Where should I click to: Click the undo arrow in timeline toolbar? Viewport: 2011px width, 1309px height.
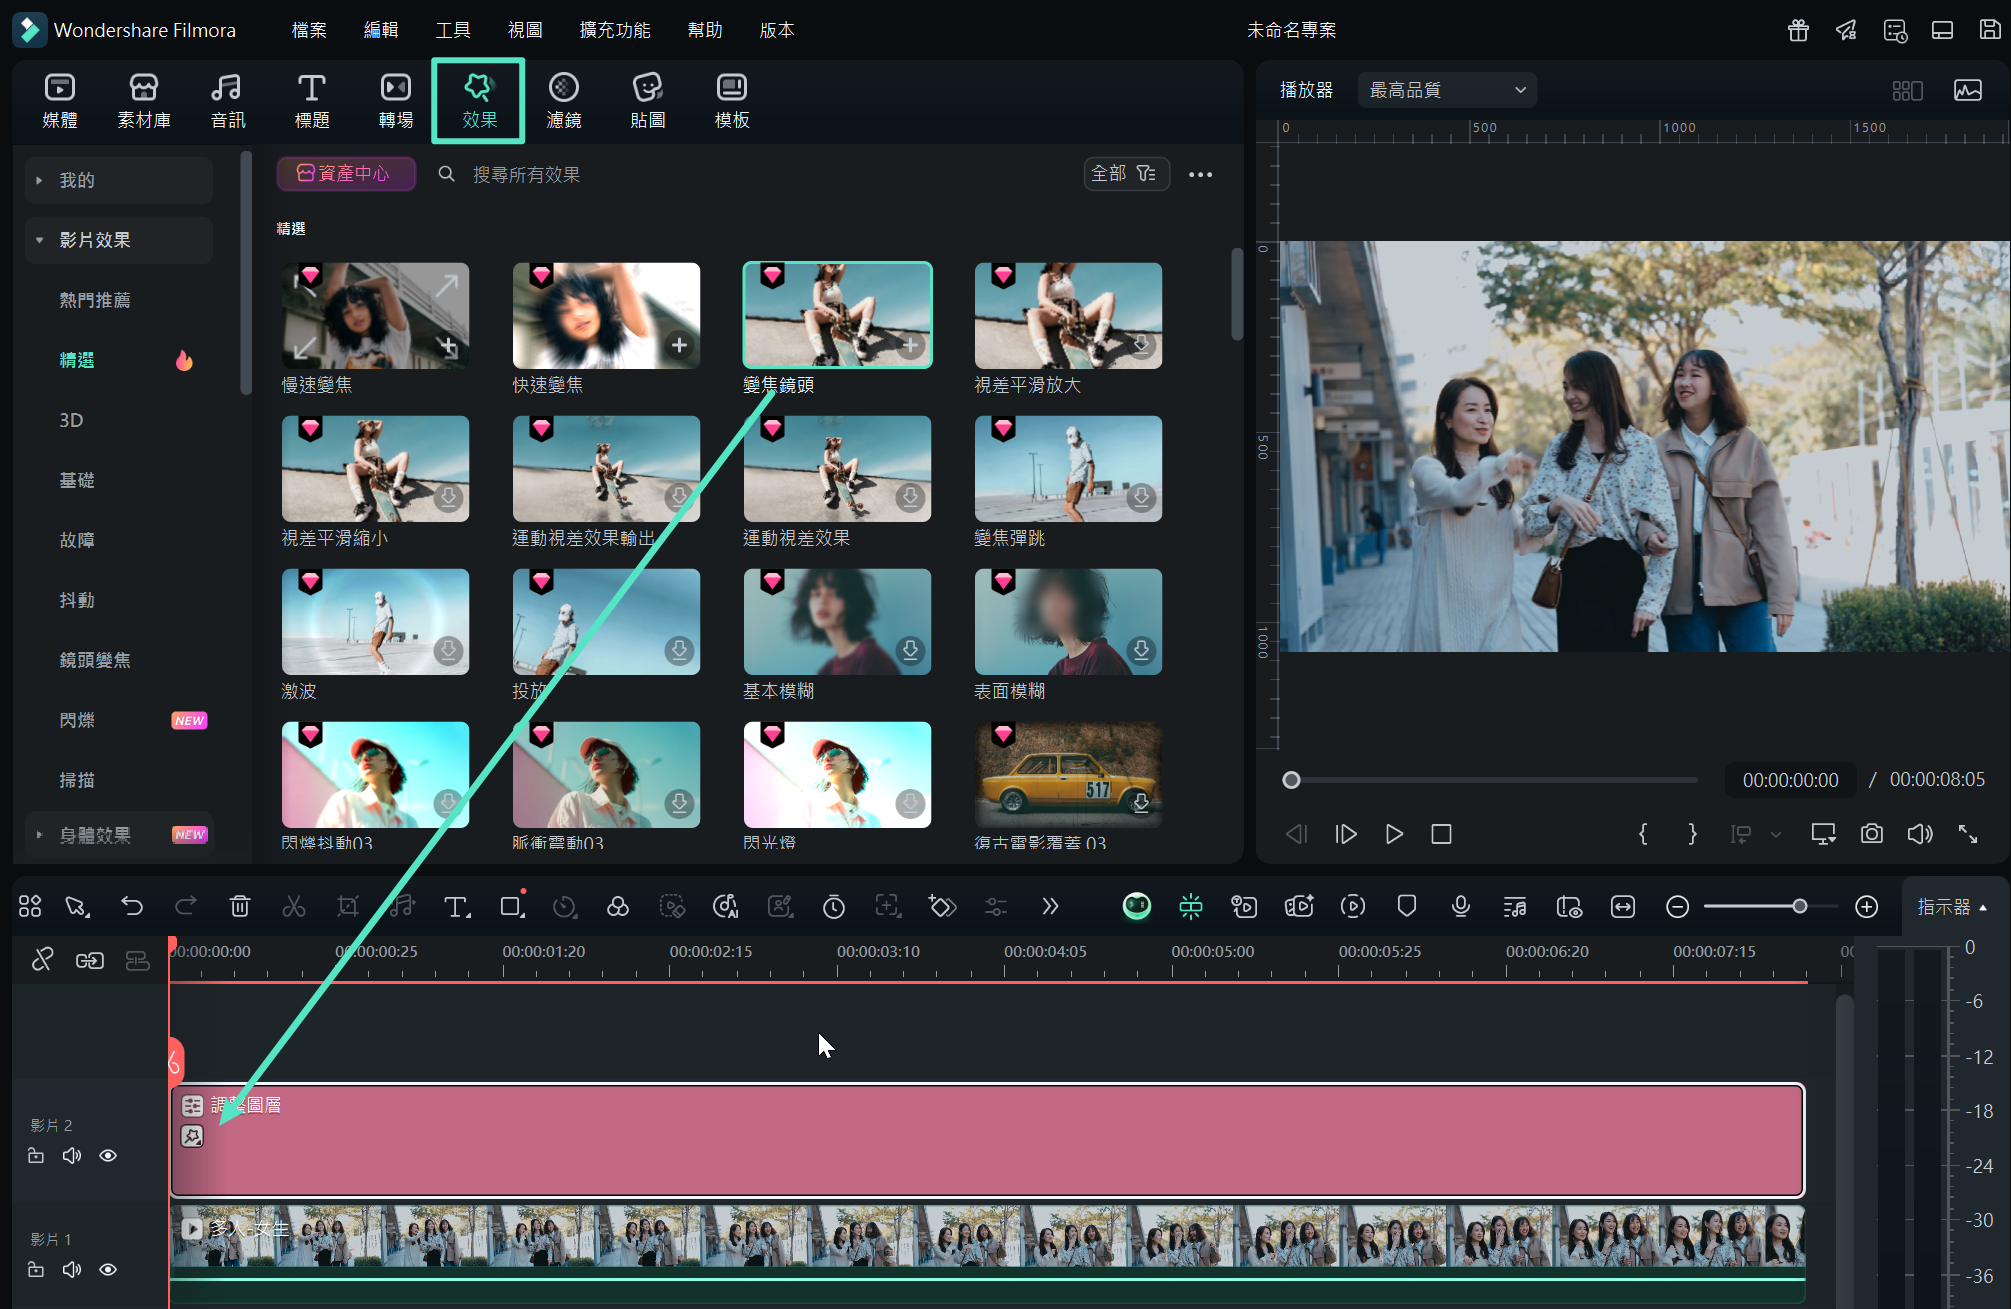point(132,906)
